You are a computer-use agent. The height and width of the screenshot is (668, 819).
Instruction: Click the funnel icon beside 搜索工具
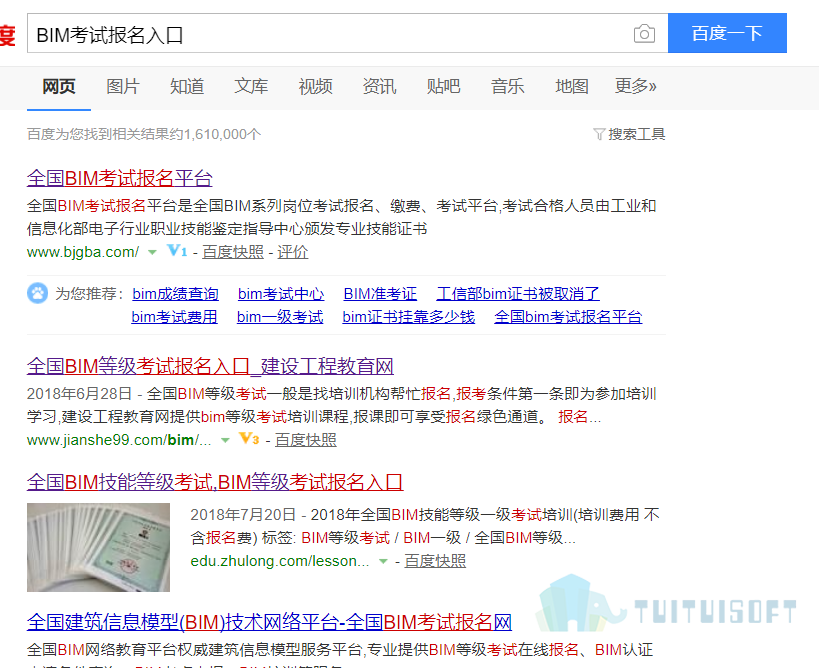[599, 134]
